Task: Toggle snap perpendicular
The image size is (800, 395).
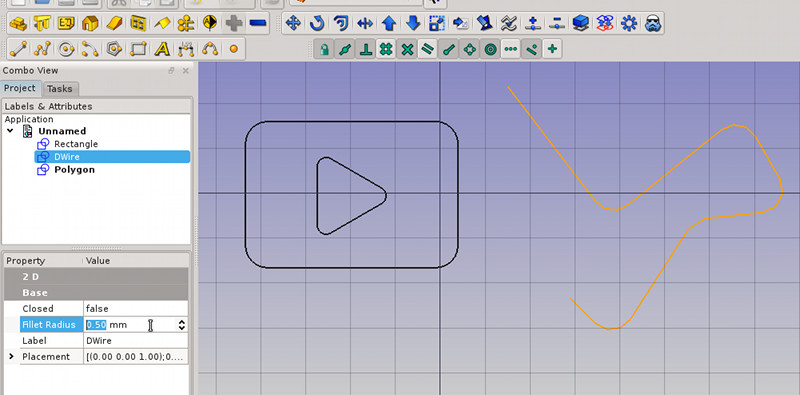Action: coord(366,50)
